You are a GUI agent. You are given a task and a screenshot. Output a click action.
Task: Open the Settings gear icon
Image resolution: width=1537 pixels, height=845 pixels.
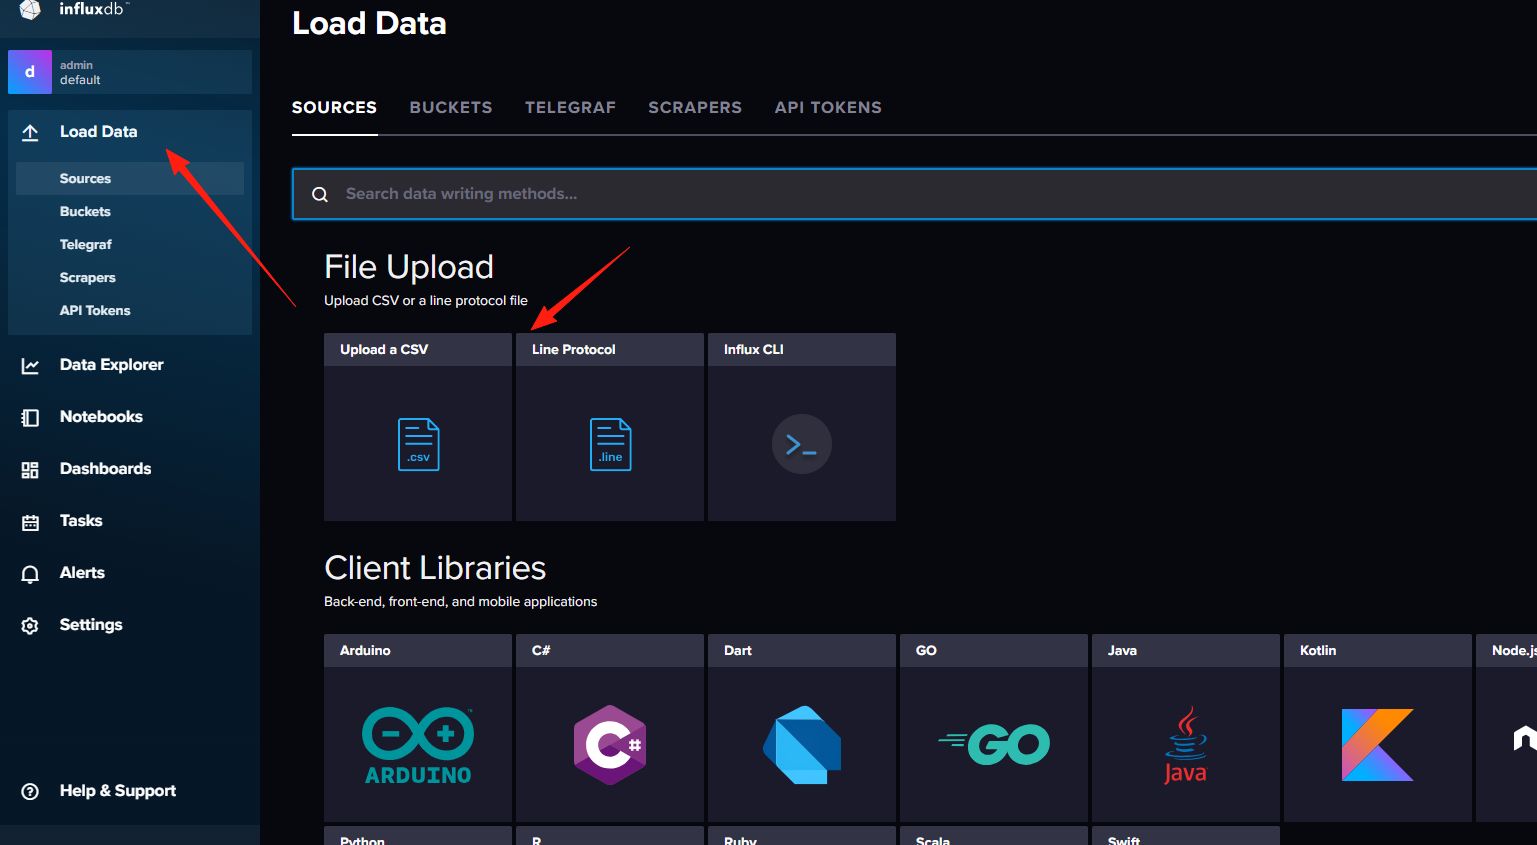(30, 626)
